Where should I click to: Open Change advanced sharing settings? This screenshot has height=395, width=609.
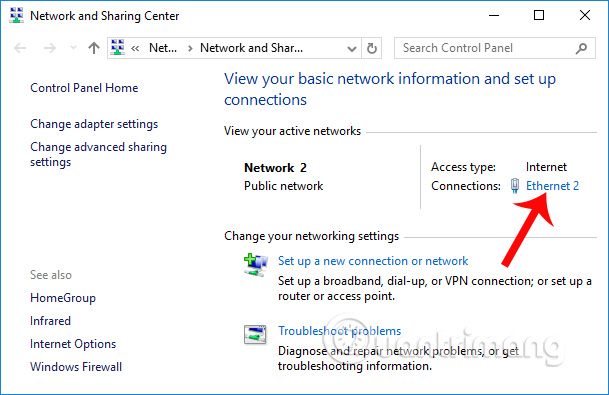click(x=98, y=154)
